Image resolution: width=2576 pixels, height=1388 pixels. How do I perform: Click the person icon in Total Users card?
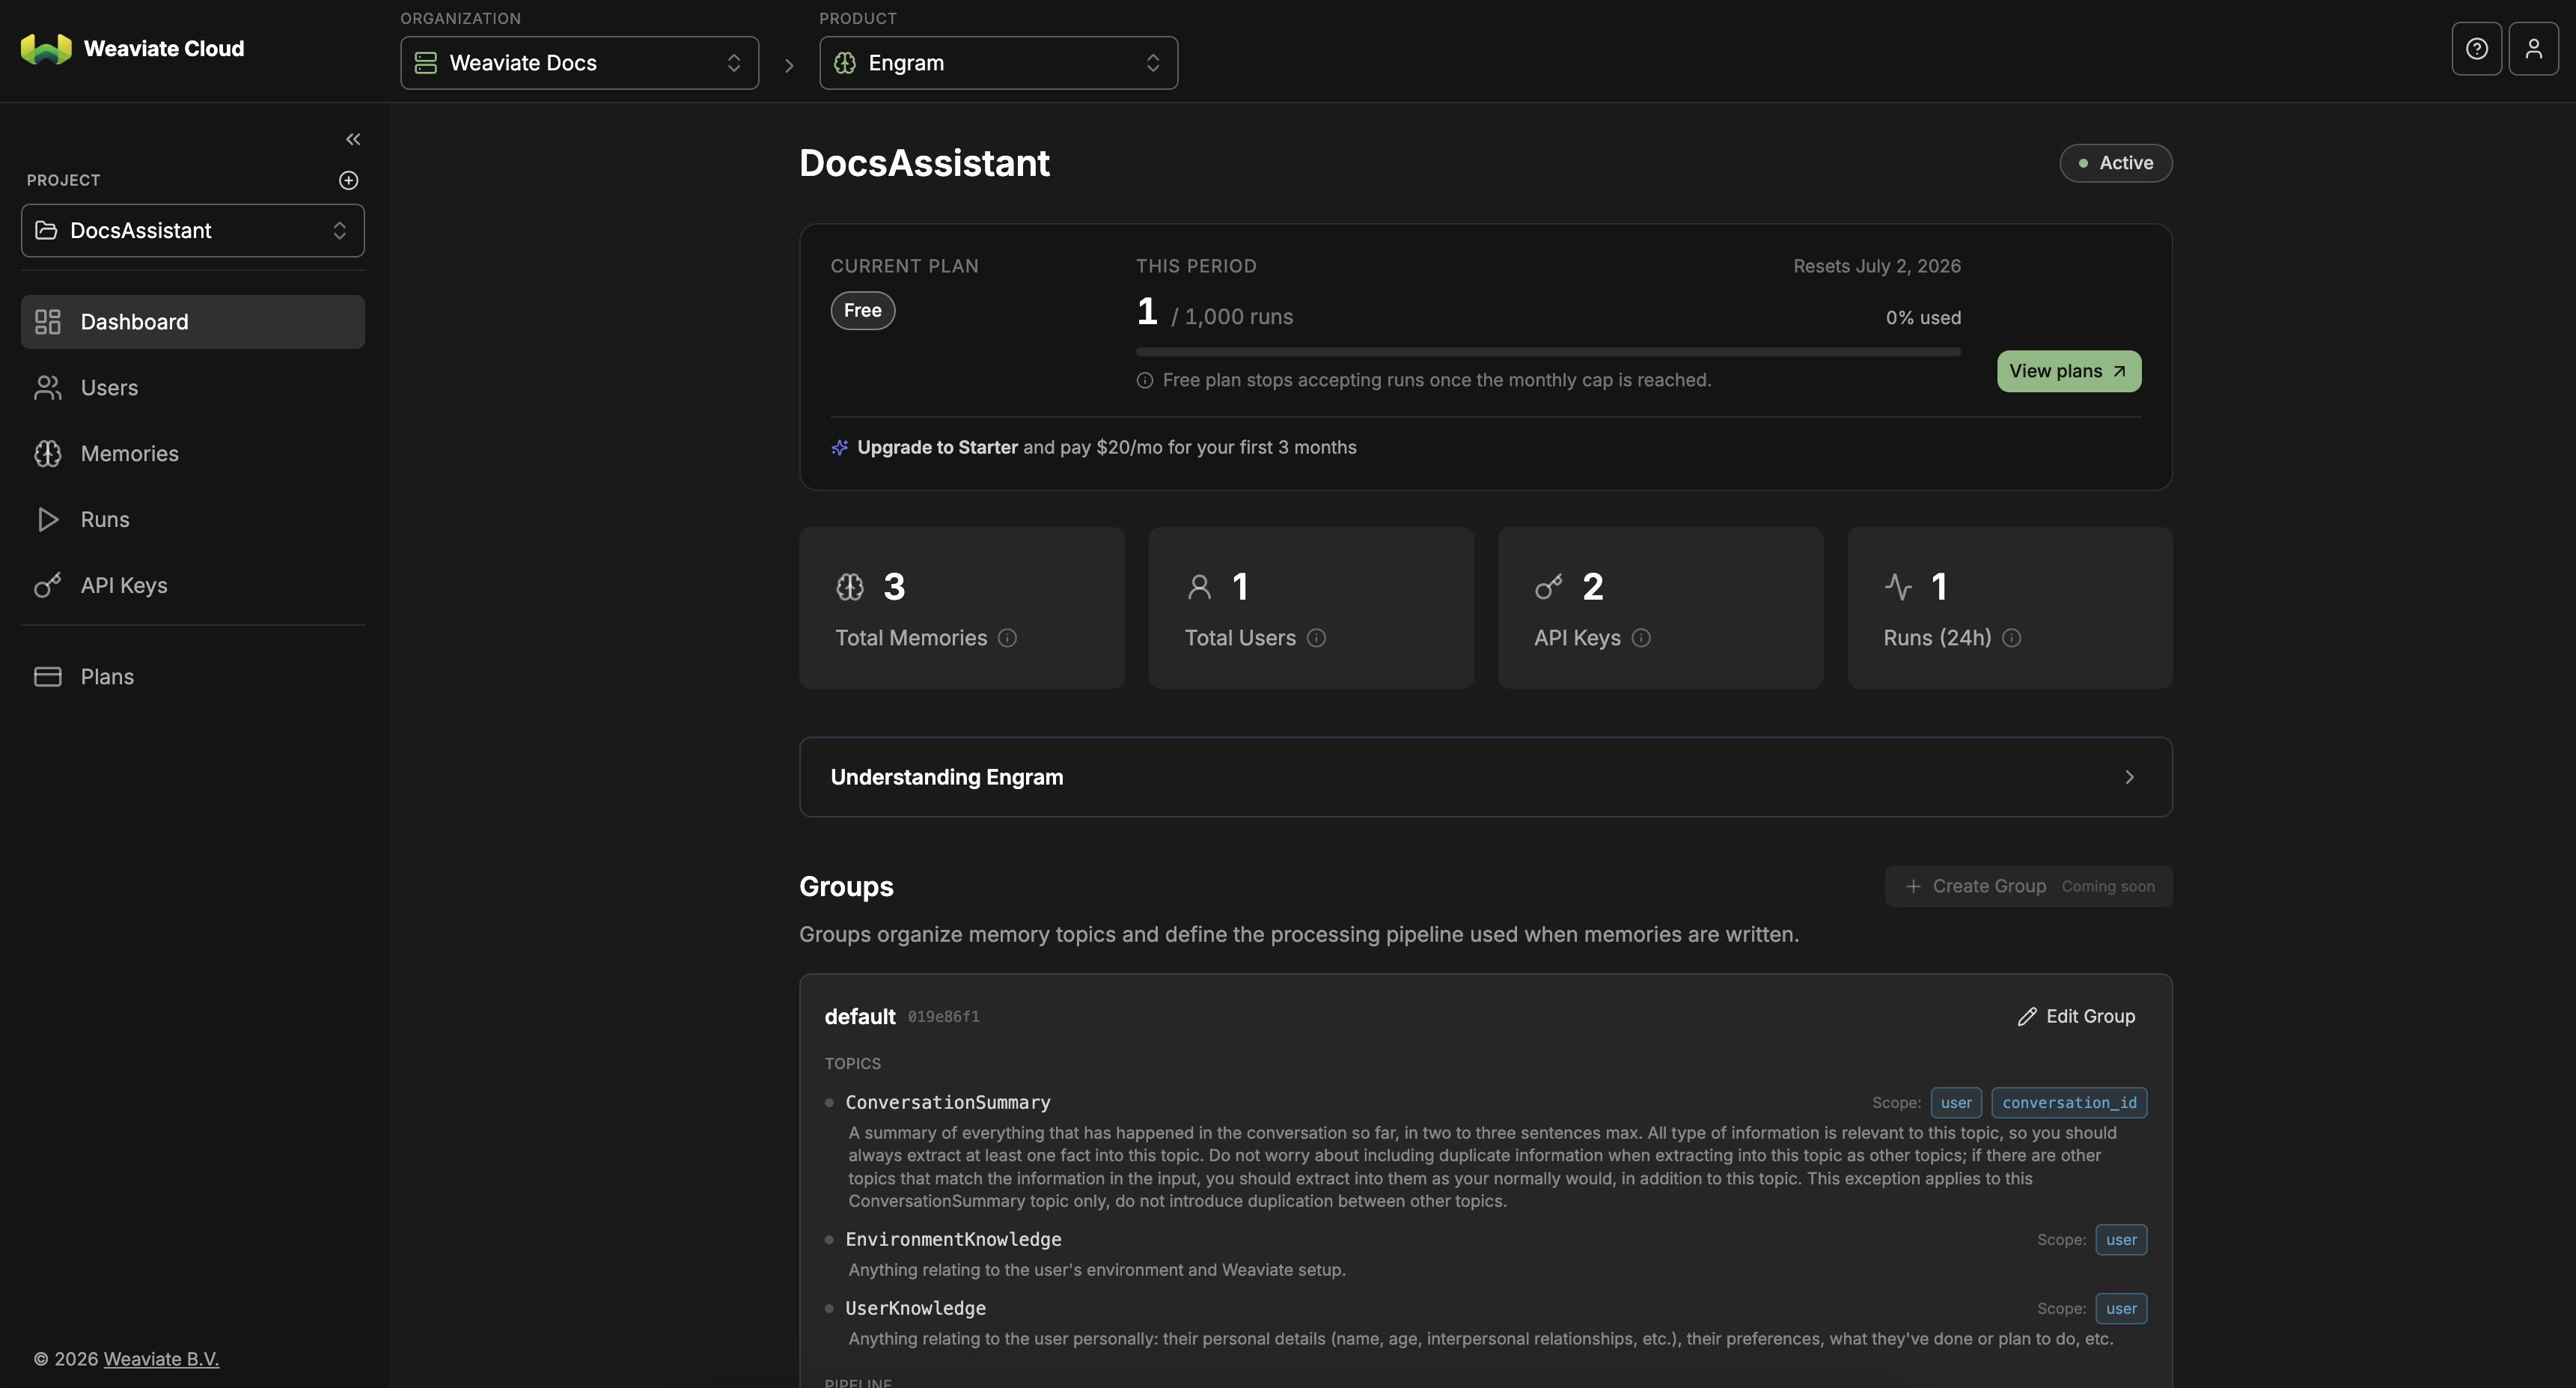(x=1199, y=587)
